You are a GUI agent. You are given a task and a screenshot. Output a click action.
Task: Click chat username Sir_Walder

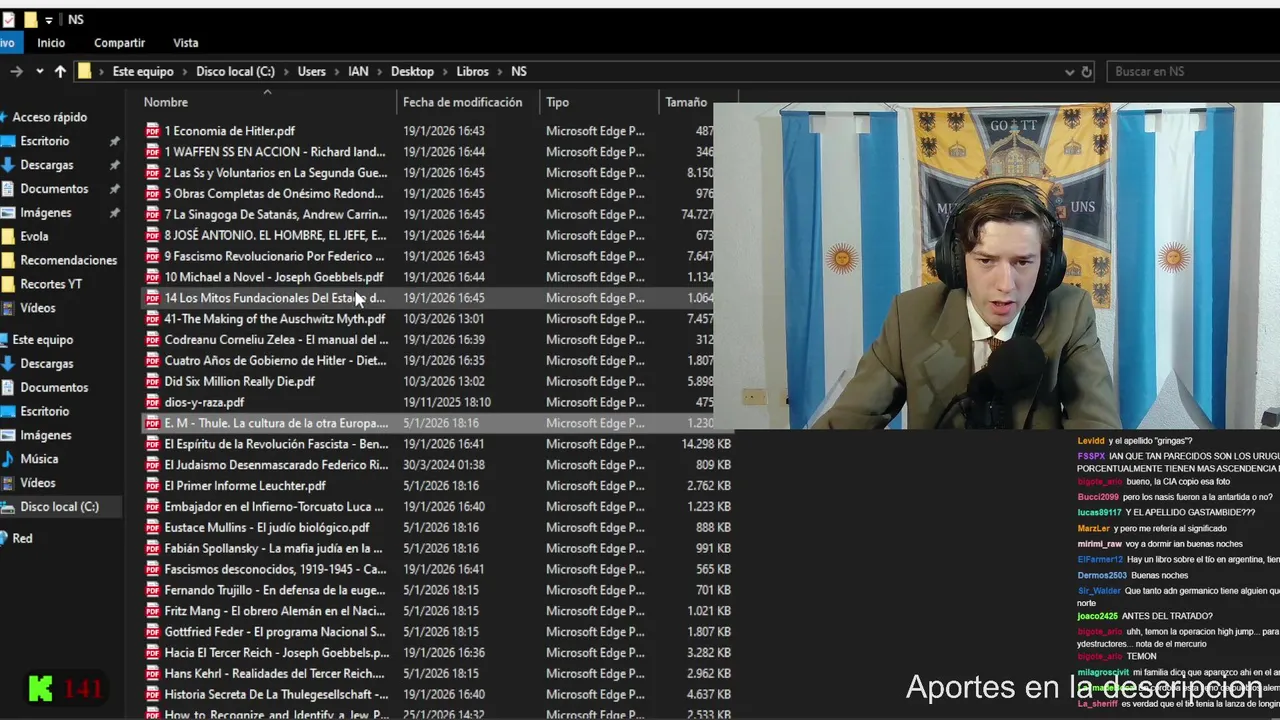1099,591
